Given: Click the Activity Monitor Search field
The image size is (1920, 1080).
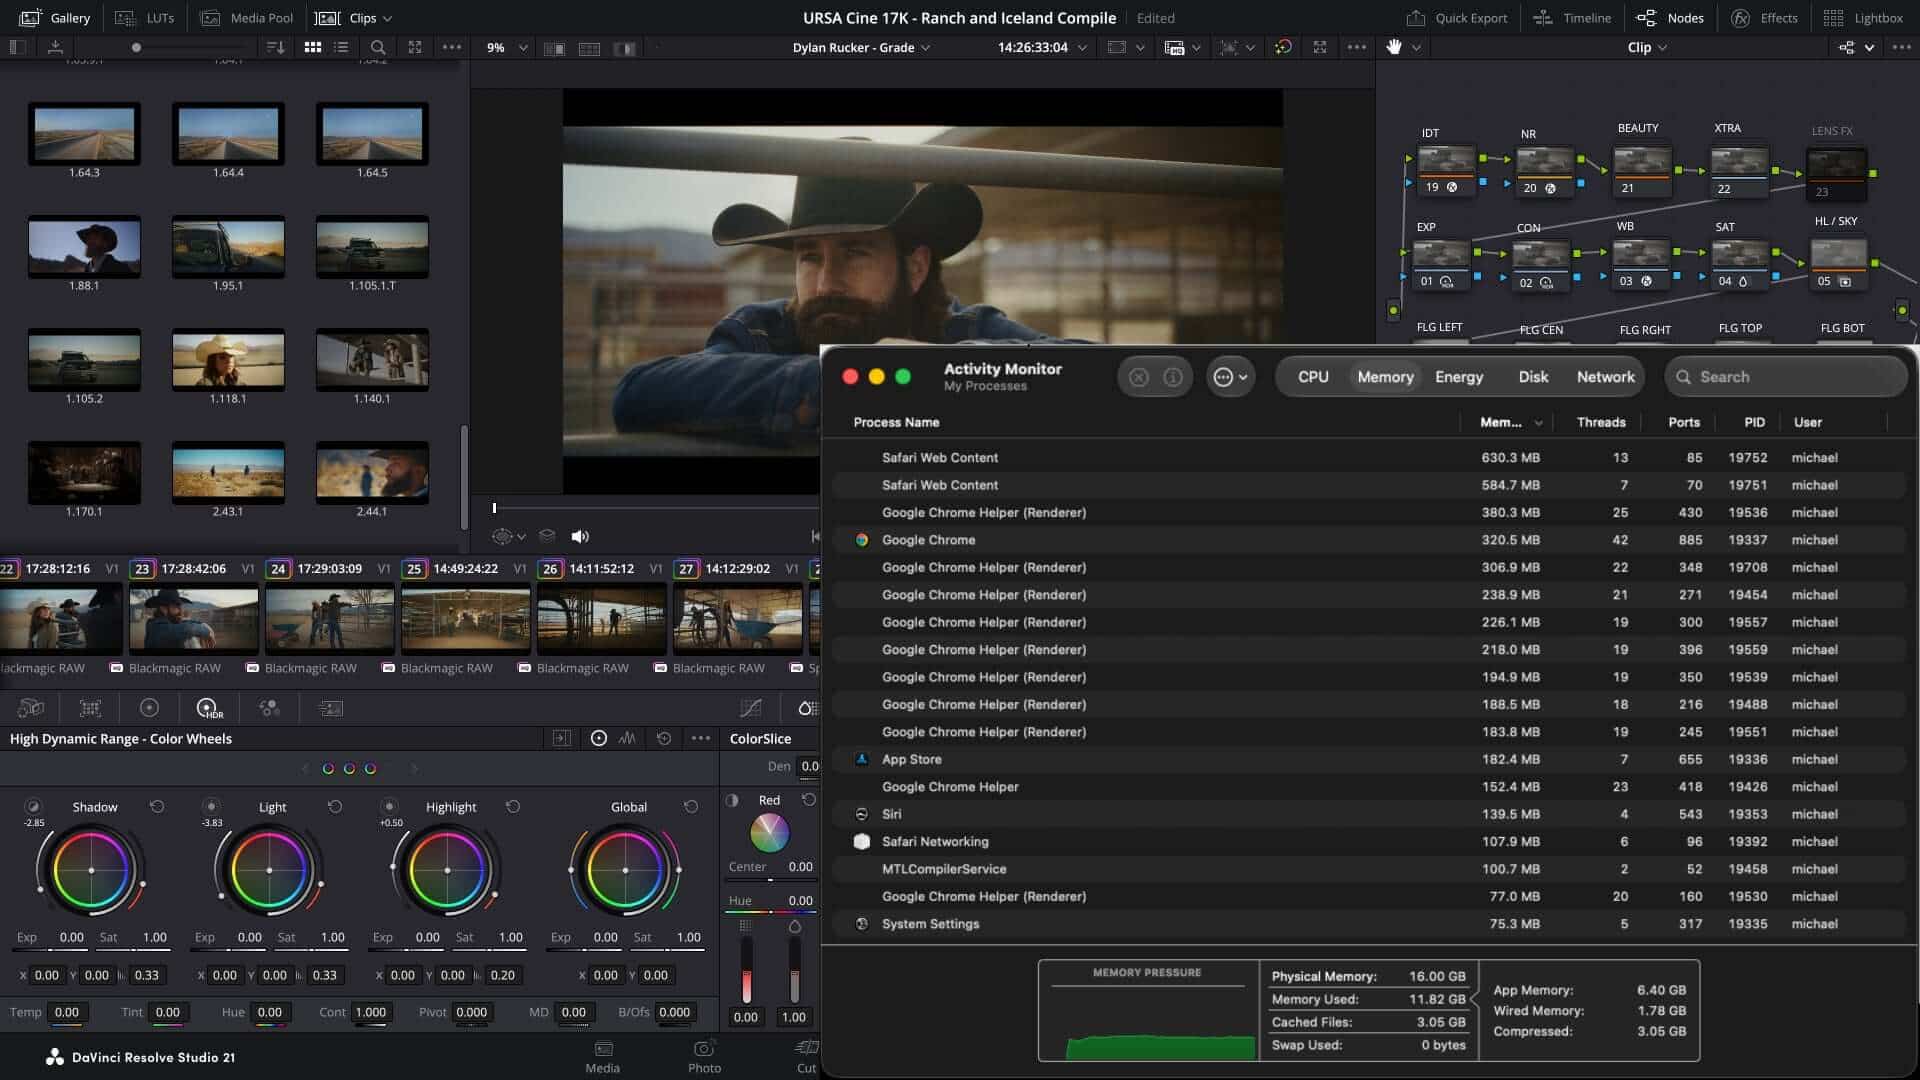Looking at the screenshot, I should [x=1786, y=377].
